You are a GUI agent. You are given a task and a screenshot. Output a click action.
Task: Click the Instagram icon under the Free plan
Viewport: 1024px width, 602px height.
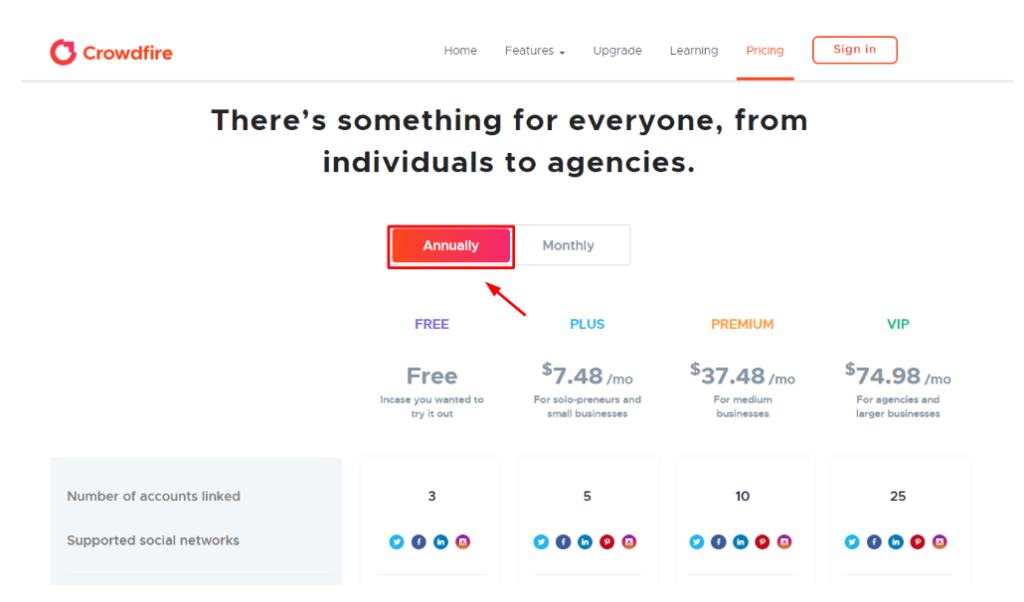coord(462,542)
